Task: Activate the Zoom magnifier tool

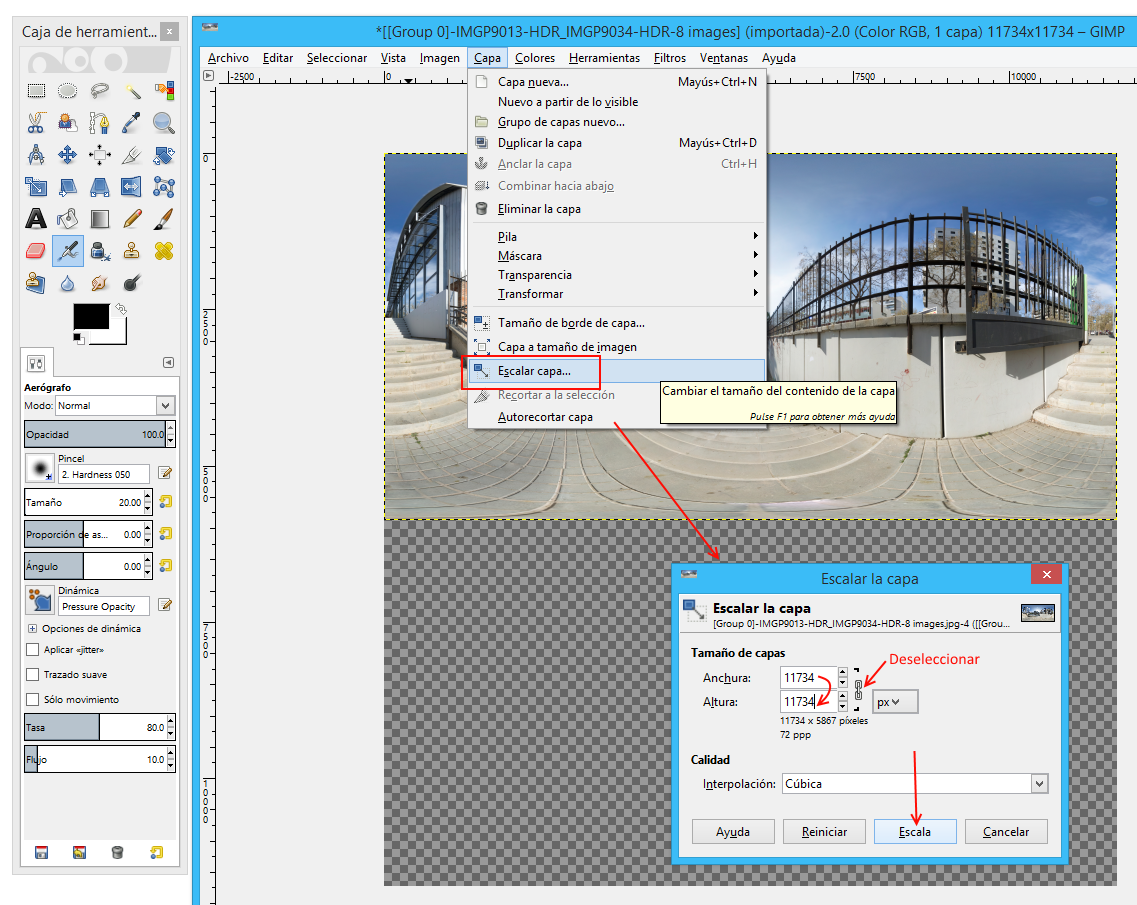Action: coord(164,123)
